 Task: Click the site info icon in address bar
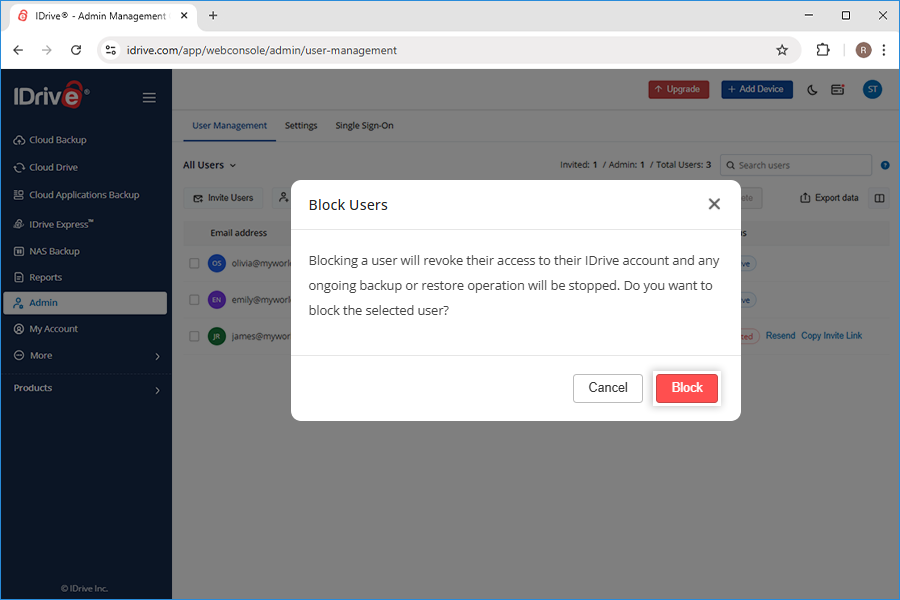click(x=111, y=51)
